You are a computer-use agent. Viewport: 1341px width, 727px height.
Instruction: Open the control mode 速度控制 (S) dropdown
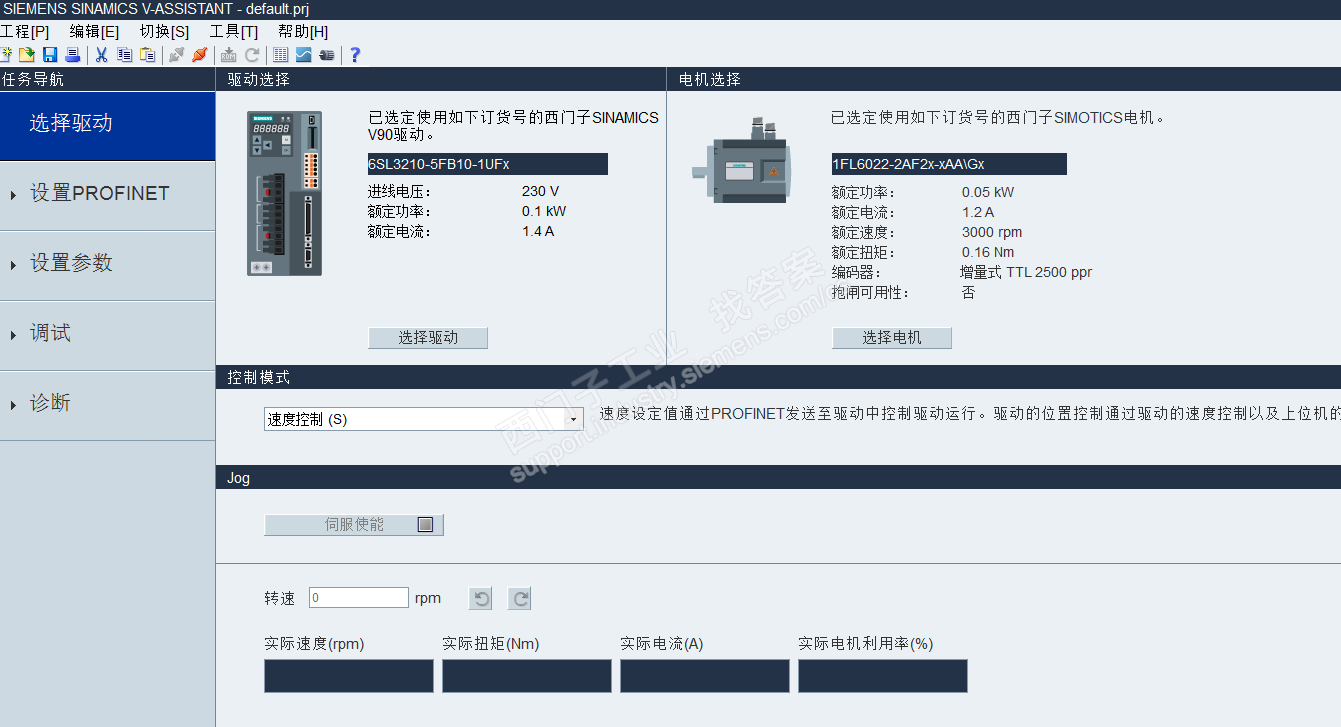[x=424, y=419]
